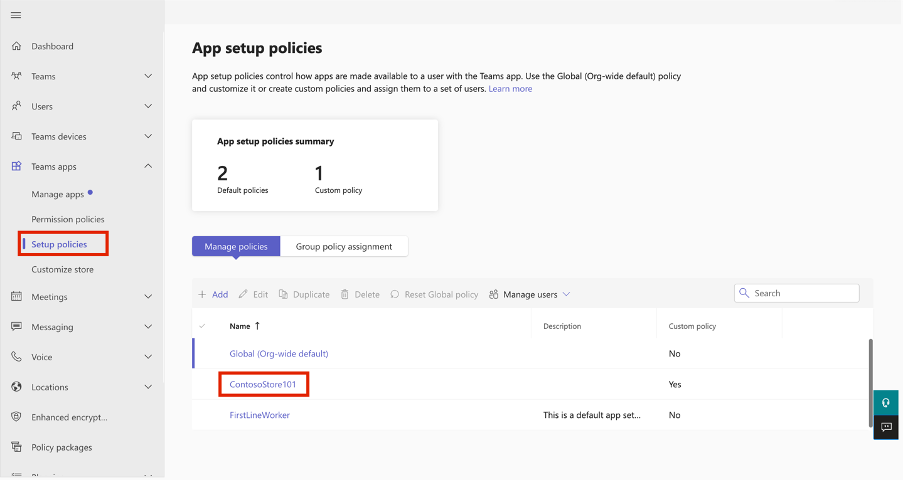
Task: Open the Global (Org-wide default) policy
Action: pos(279,354)
